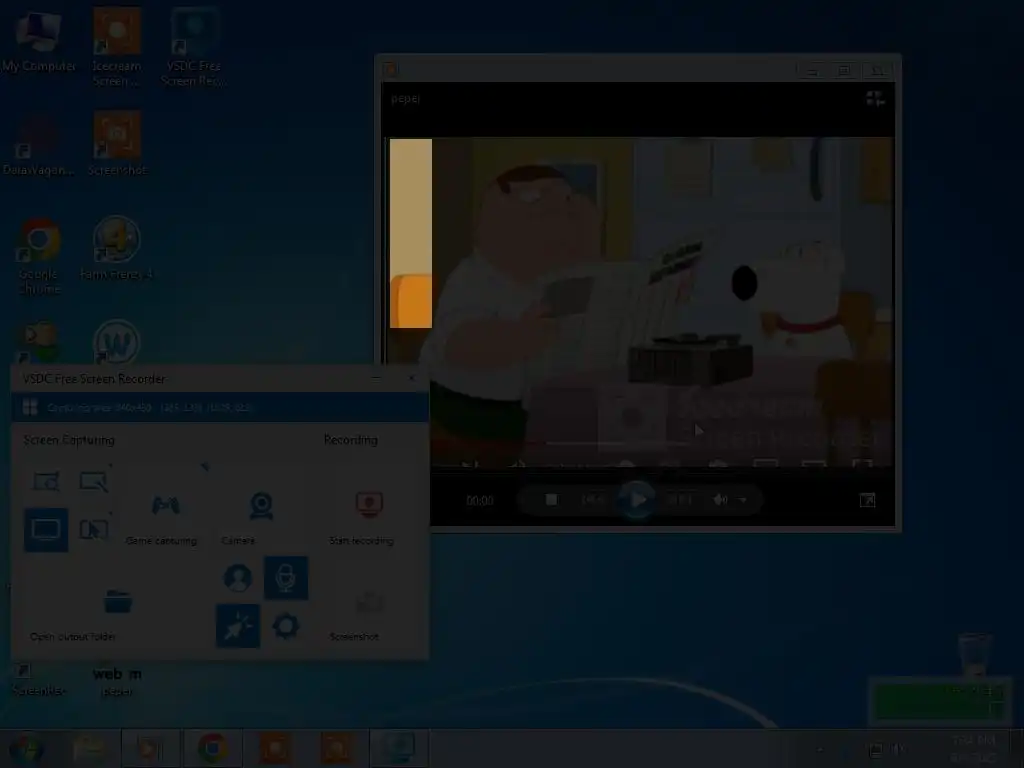
Task: Mute the media player volume
Action: [720, 500]
